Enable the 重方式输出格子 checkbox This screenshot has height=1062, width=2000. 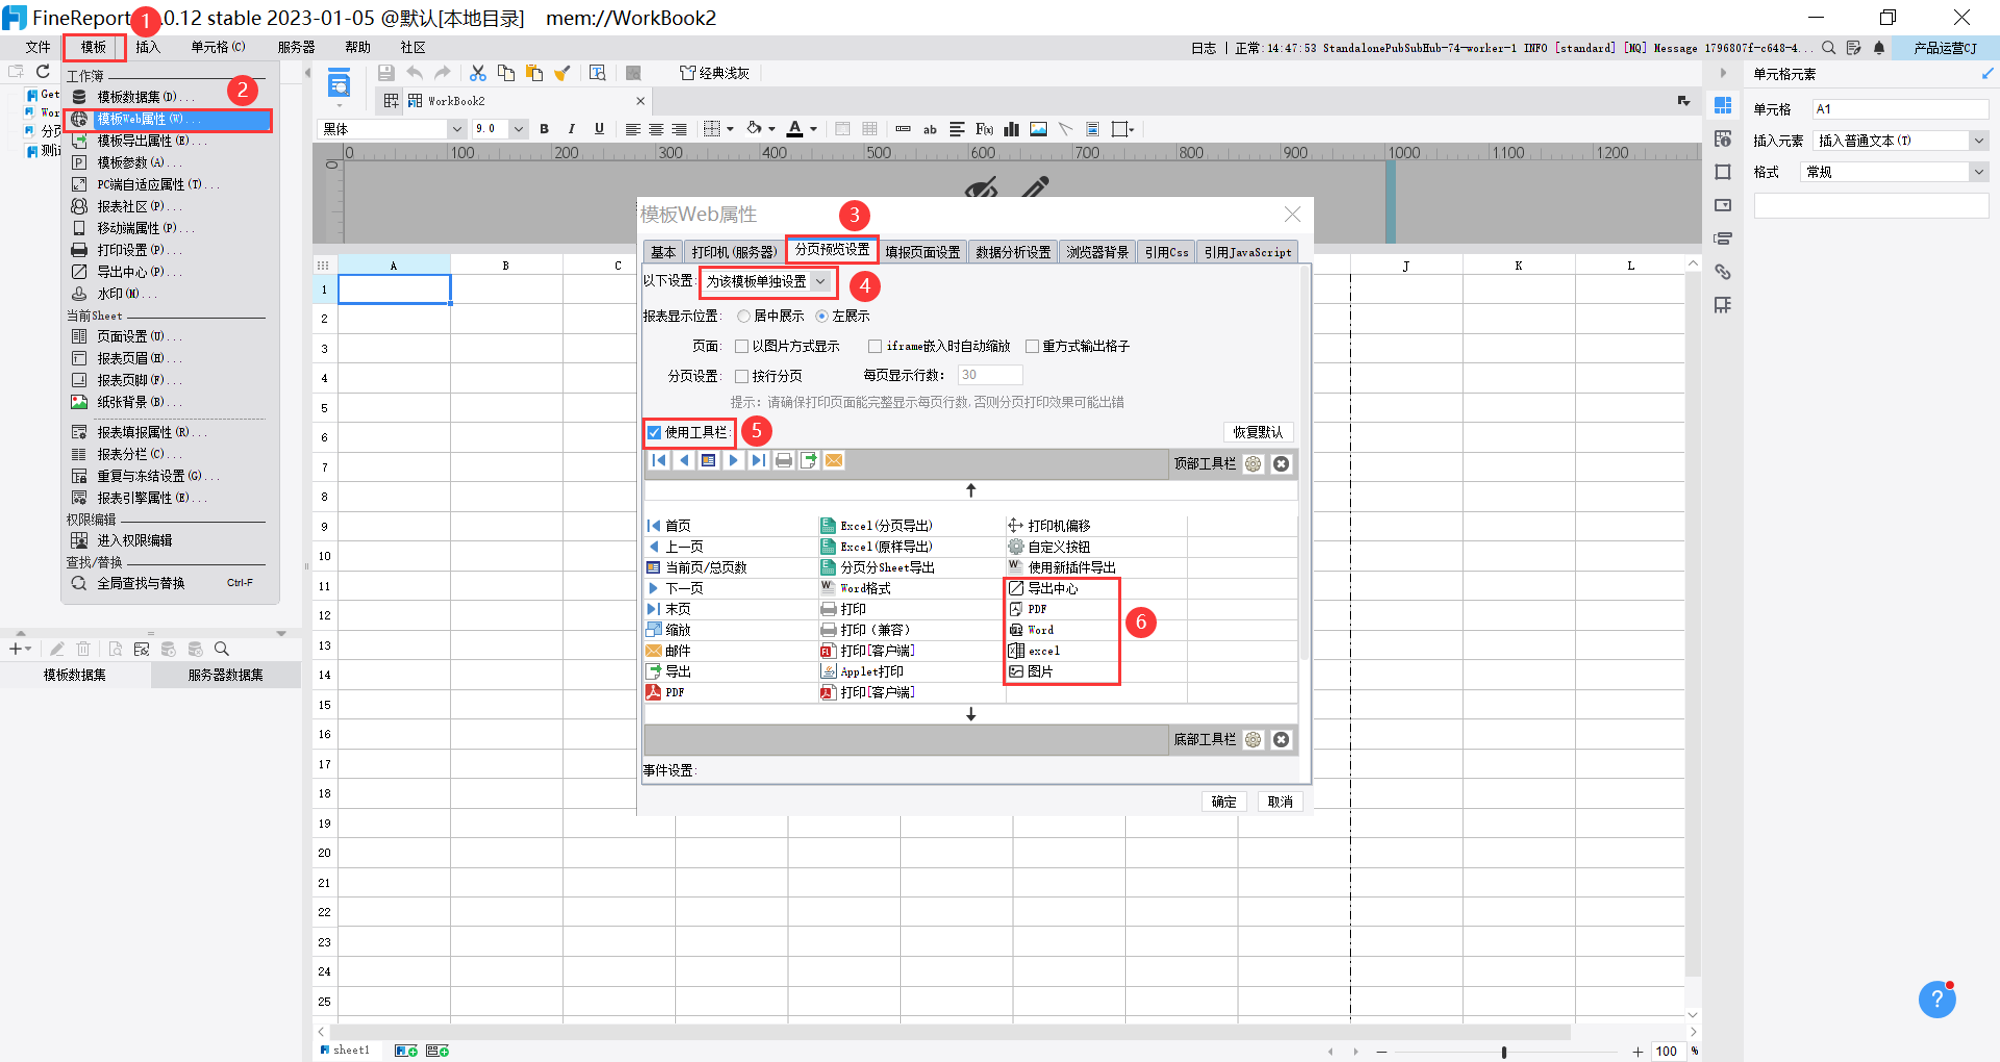pyautogui.click(x=1032, y=346)
